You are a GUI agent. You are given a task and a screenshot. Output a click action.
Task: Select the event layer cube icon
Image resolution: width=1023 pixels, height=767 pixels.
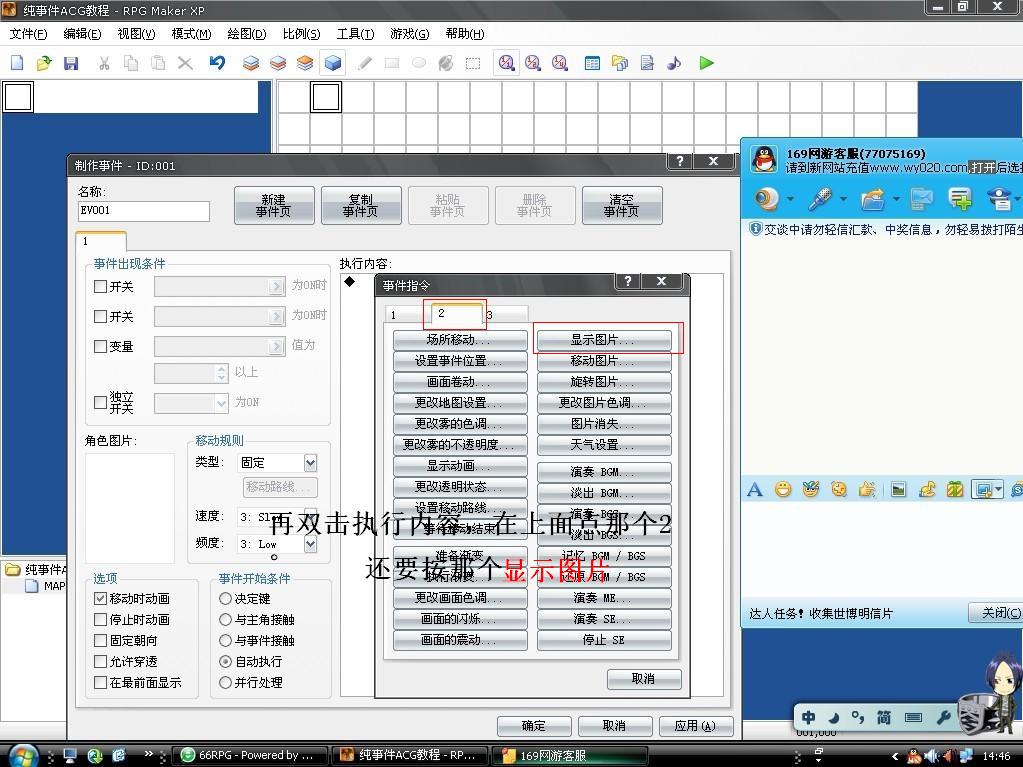coord(333,63)
